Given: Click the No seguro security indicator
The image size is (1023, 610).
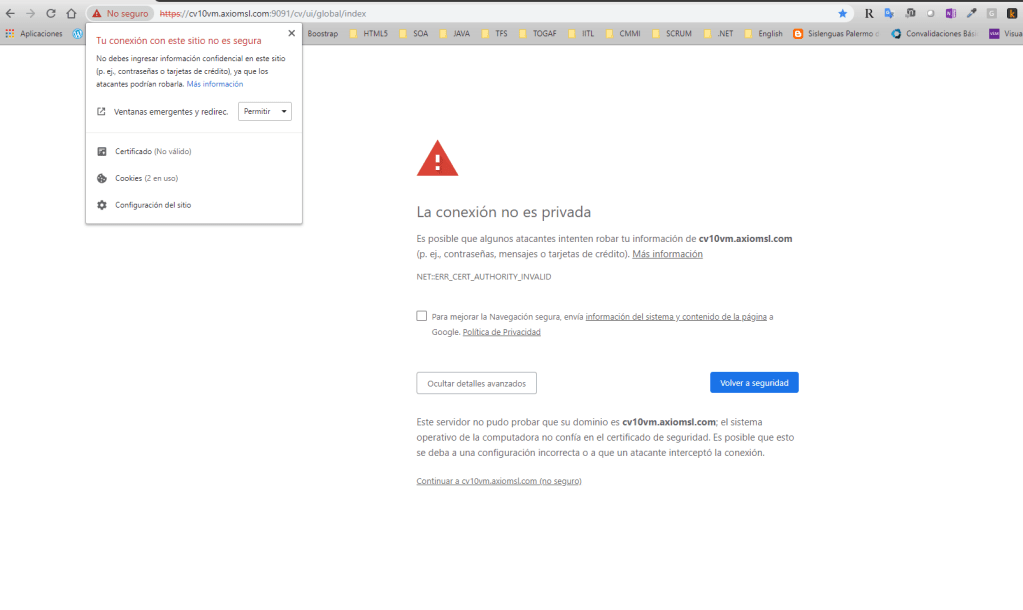Looking at the screenshot, I should [120, 13].
